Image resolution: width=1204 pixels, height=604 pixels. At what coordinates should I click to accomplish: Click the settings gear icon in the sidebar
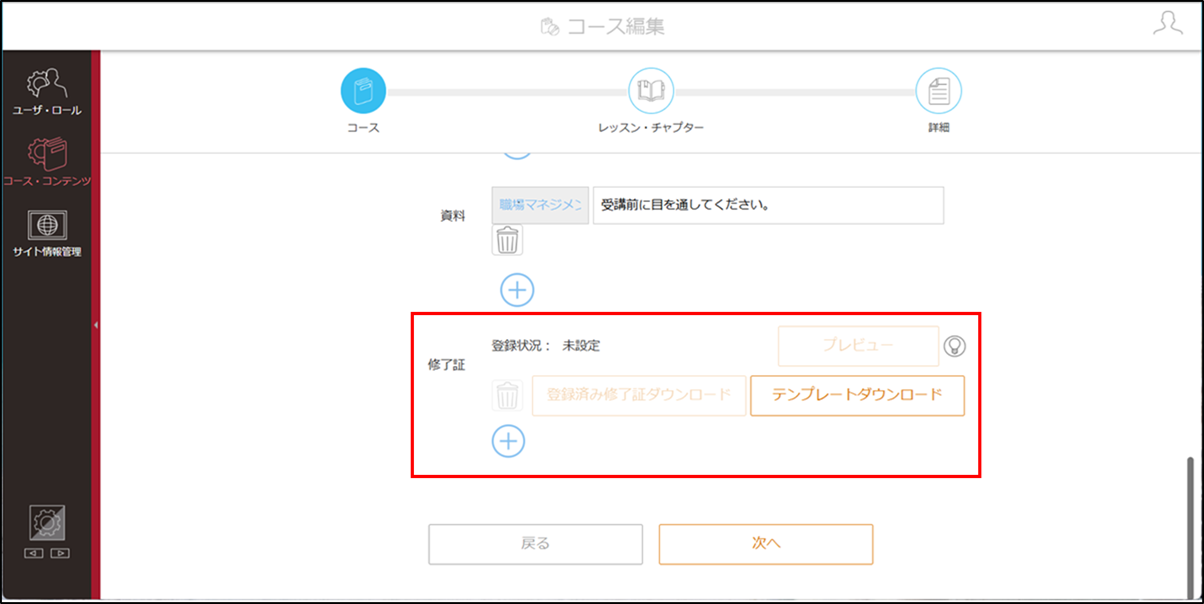[x=47, y=524]
